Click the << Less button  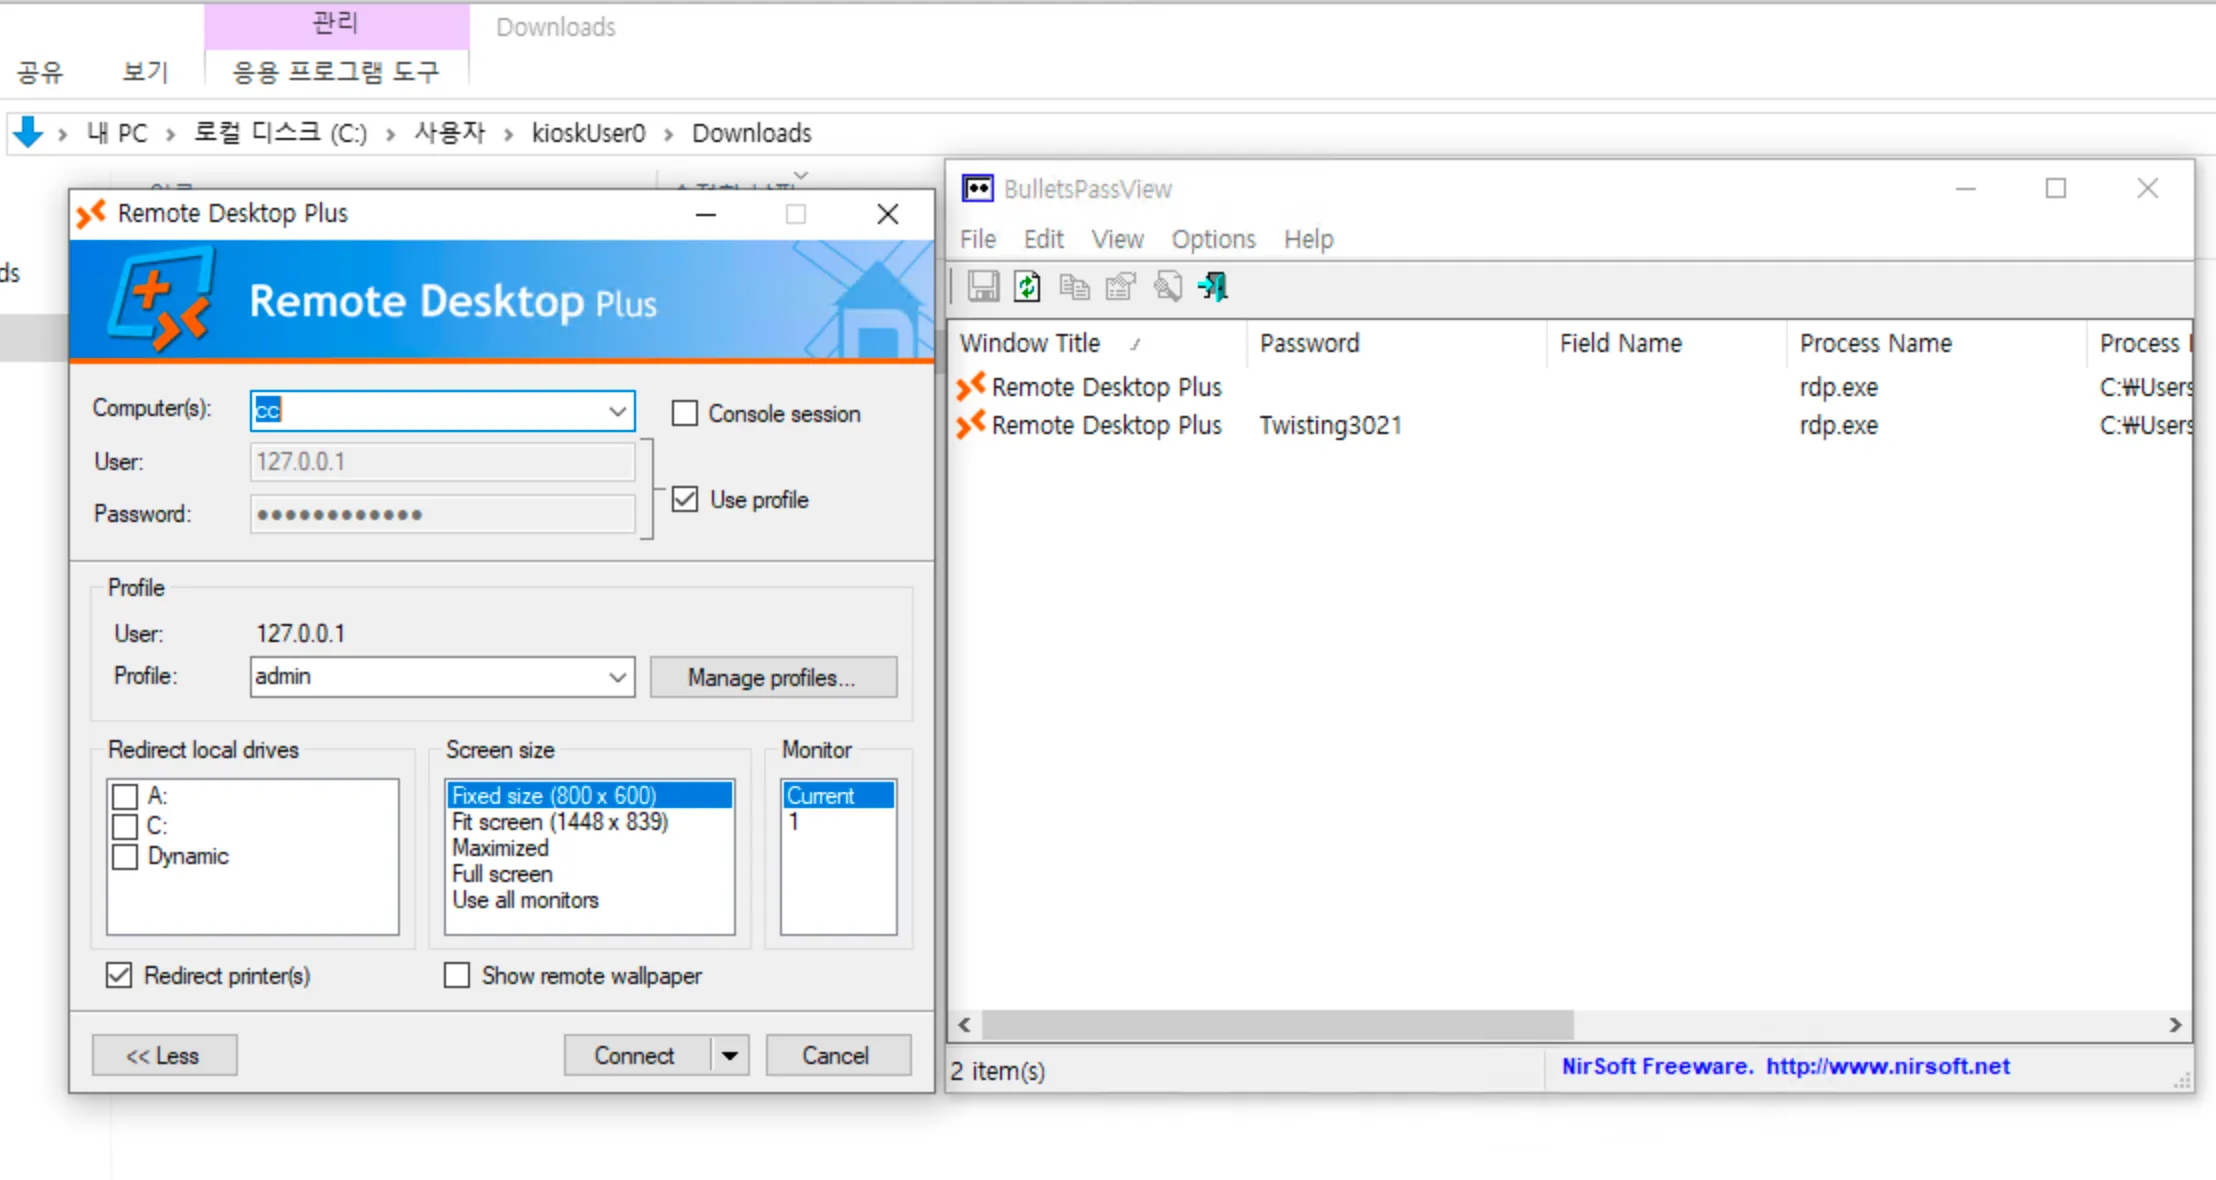pyautogui.click(x=164, y=1055)
